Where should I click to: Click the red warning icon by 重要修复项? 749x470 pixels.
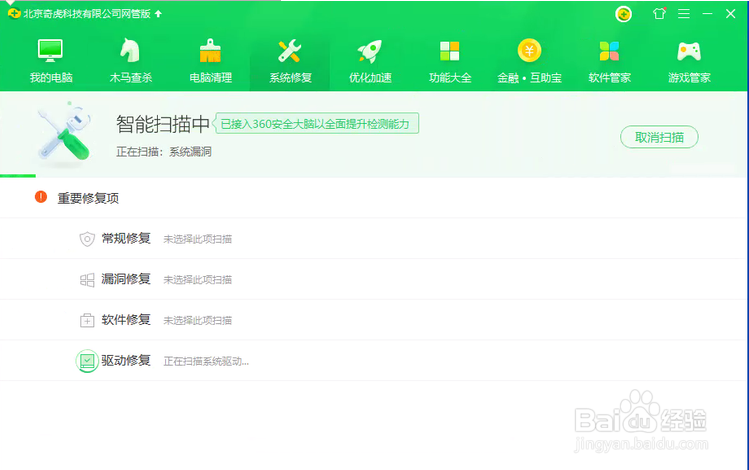click(41, 197)
